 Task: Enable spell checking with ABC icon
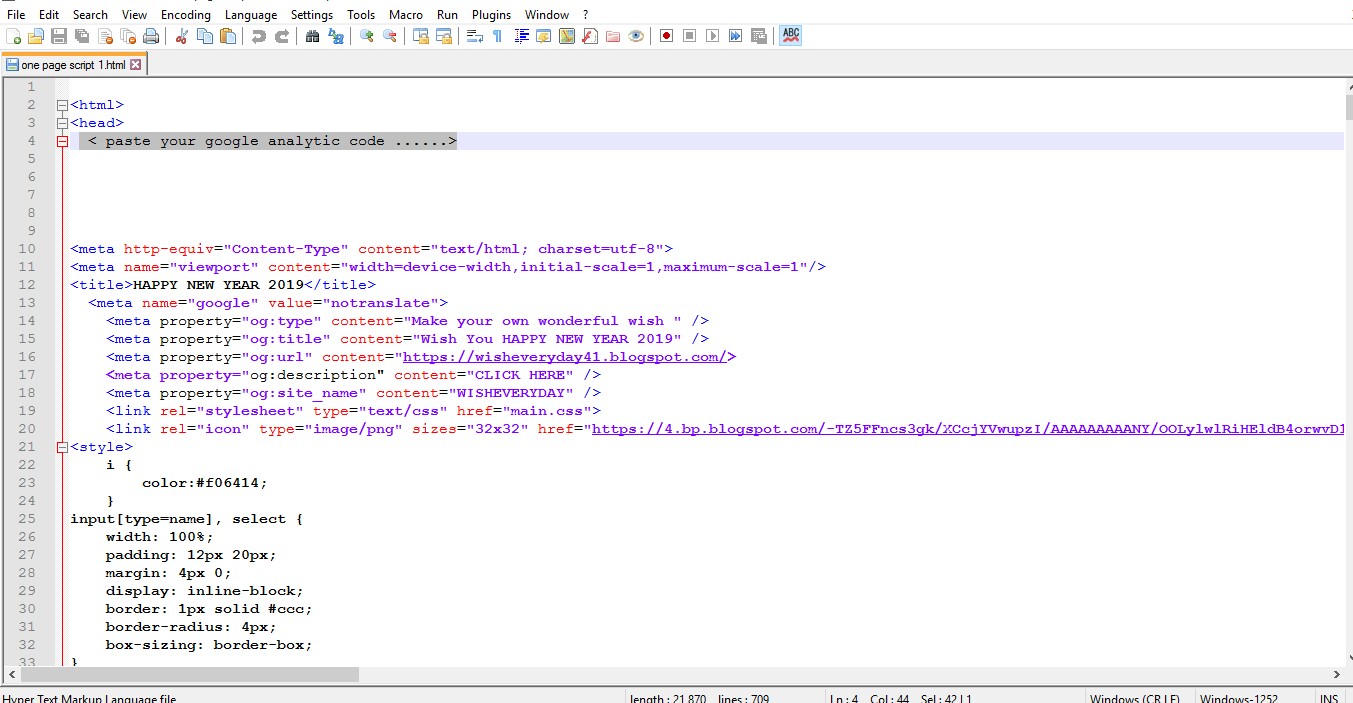coord(790,36)
